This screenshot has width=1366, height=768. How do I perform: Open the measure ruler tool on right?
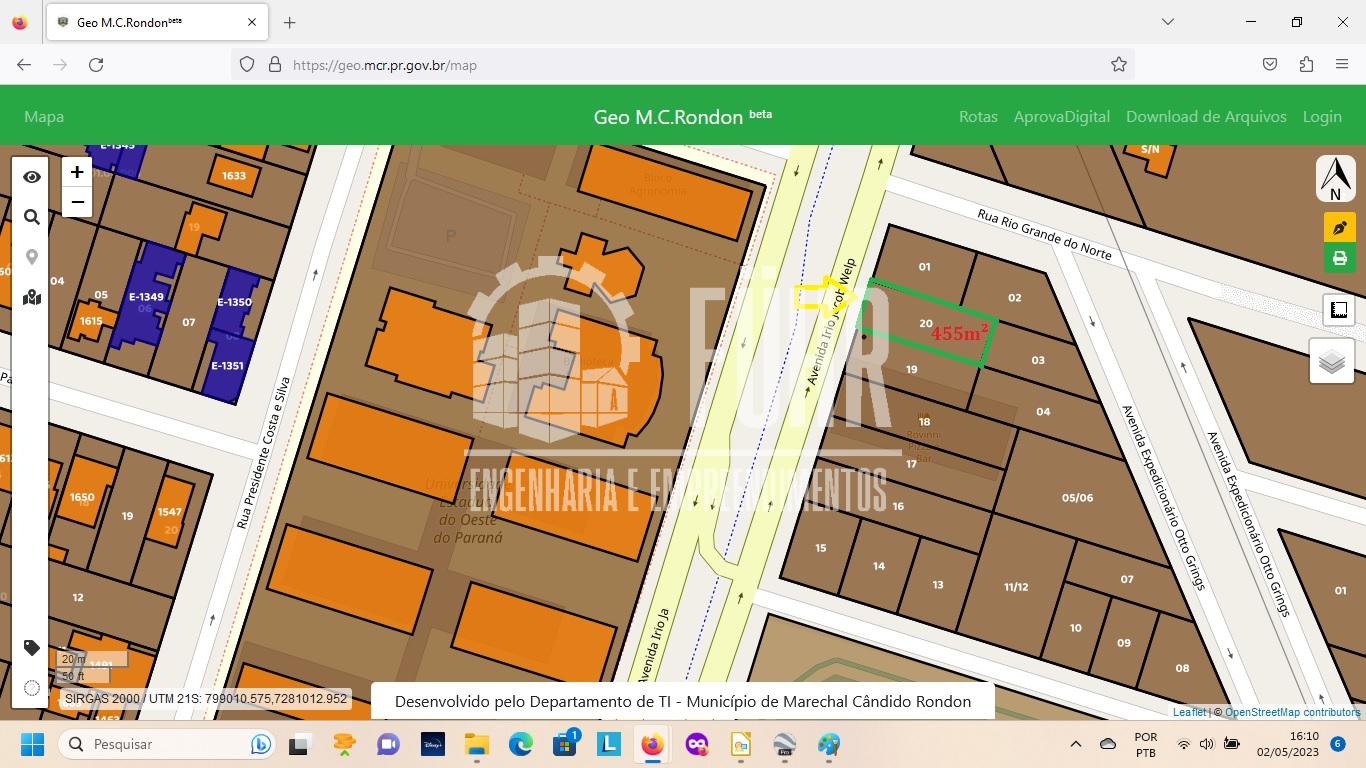(x=1339, y=310)
